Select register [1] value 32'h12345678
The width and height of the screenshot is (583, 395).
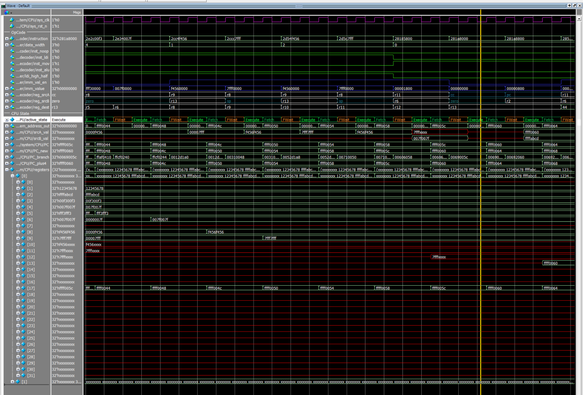pyautogui.click(x=64, y=188)
